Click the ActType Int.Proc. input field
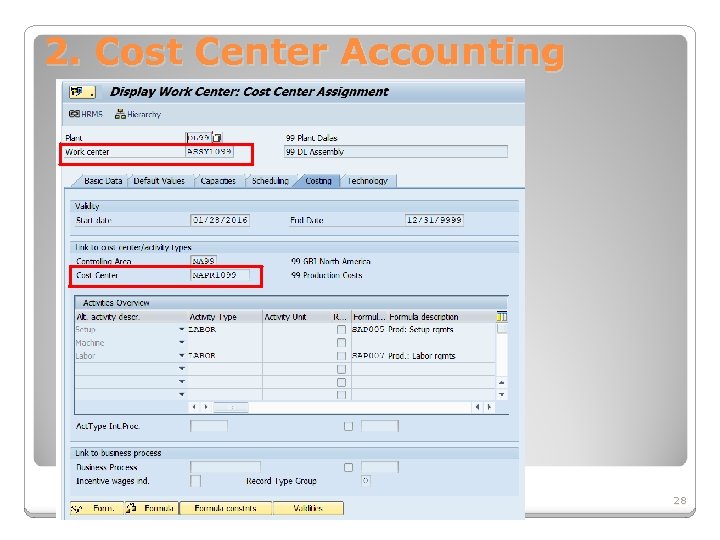This screenshot has height=540, width=720. click(x=209, y=426)
